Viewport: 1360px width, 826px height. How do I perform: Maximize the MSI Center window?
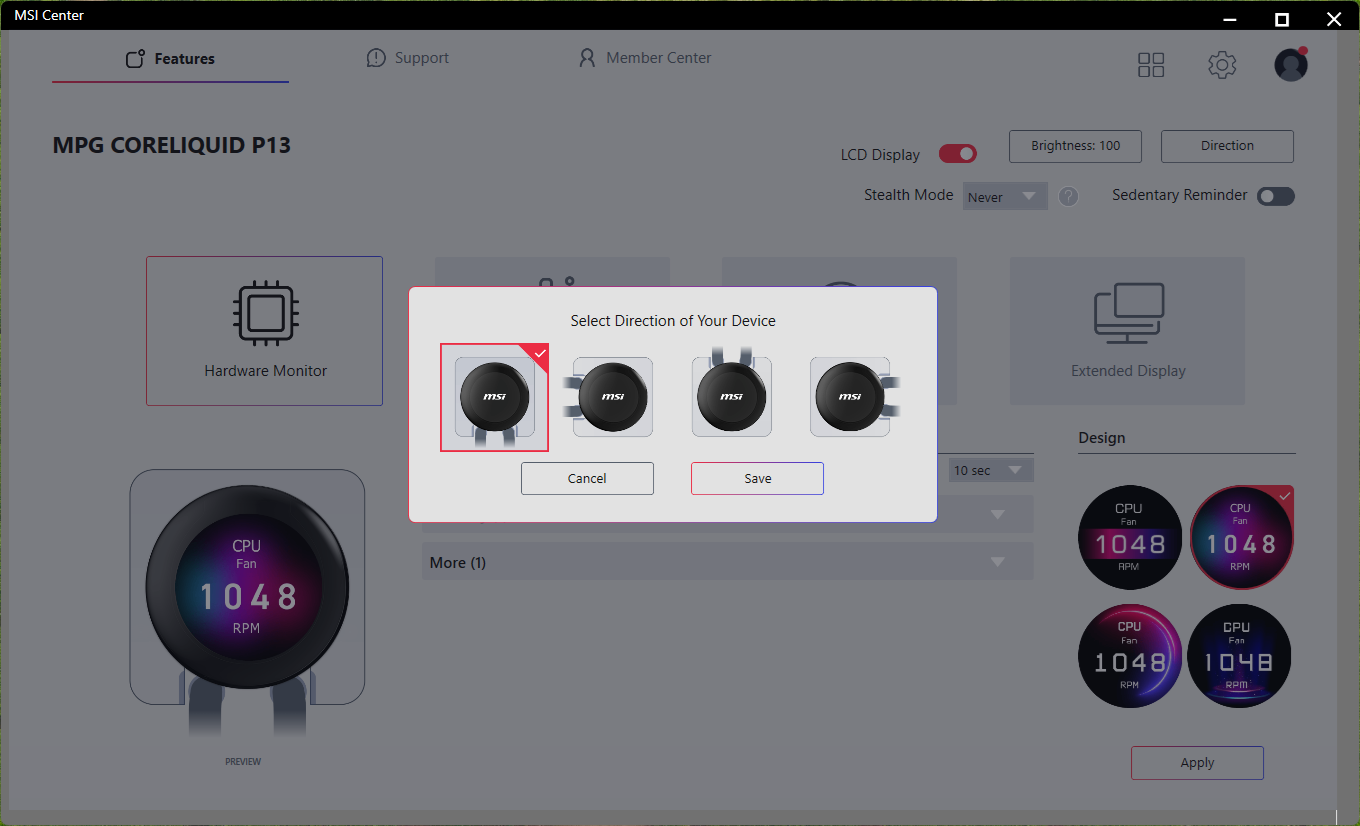point(1282,19)
